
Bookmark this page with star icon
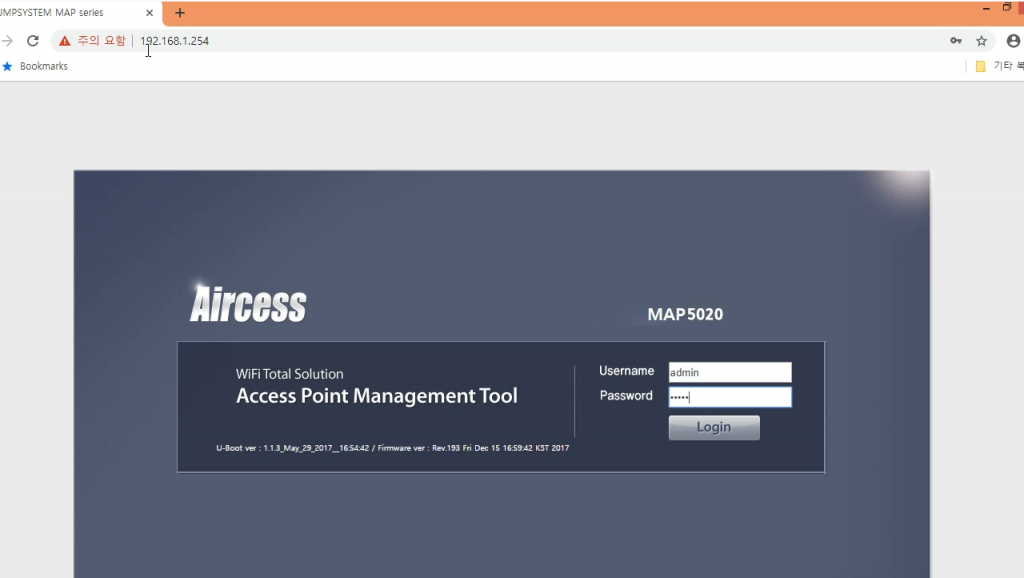pos(981,40)
